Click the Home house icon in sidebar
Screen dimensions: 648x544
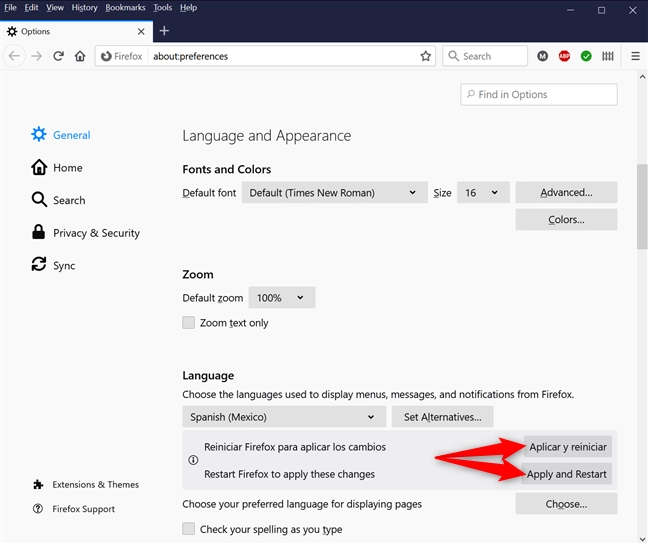click(39, 167)
